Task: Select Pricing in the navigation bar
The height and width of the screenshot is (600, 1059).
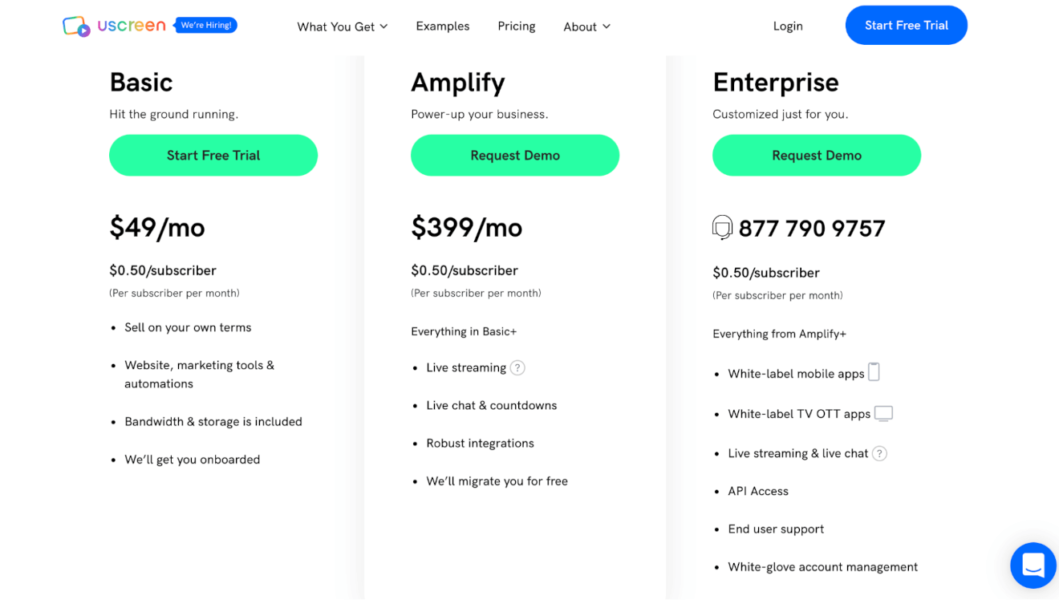Action: point(516,27)
